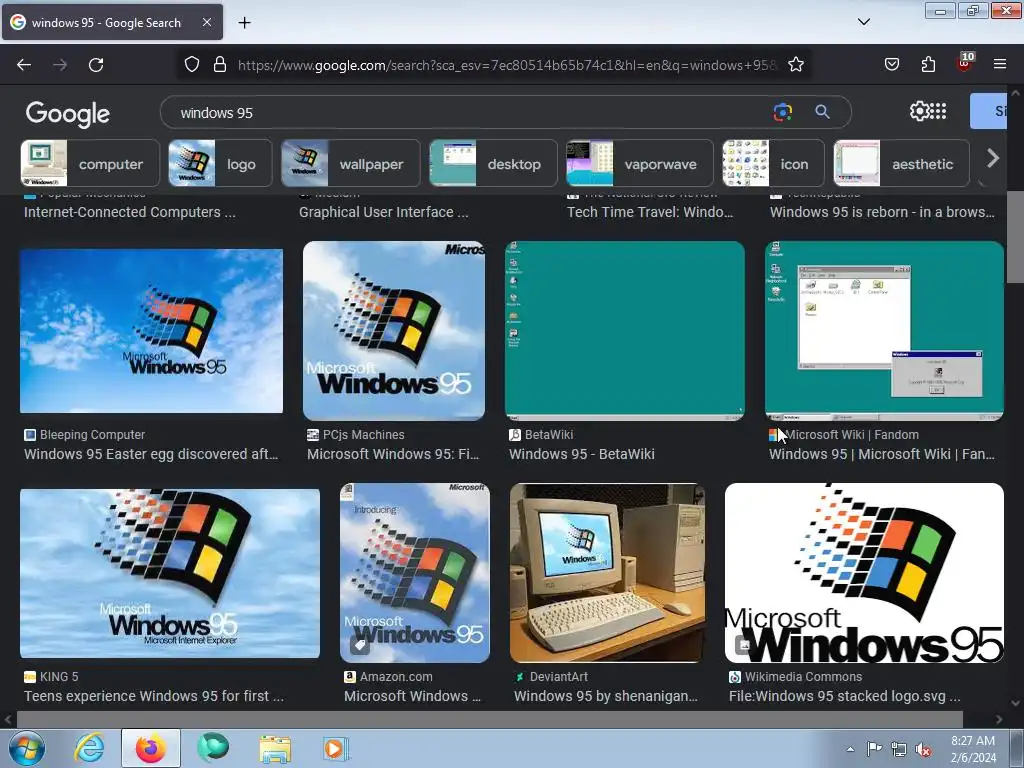Open the tracking protection shield icon

(x=191, y=64)
